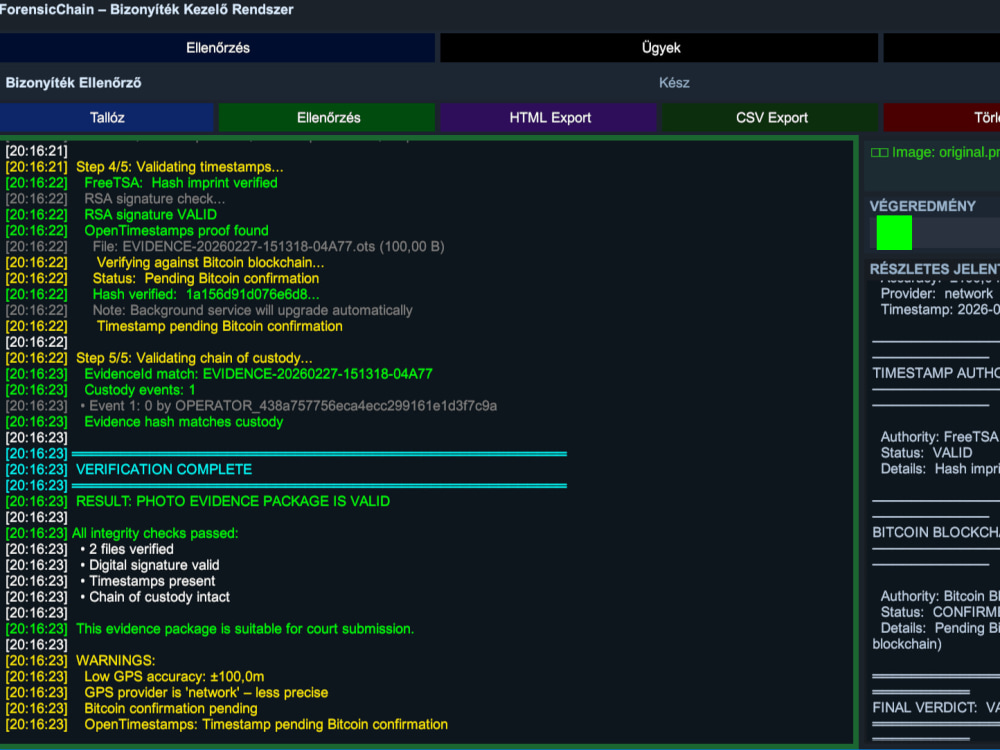This screenshot has width=1000, height=750.
Task: Click the red Törlés button
Action: tap(942, 117)
